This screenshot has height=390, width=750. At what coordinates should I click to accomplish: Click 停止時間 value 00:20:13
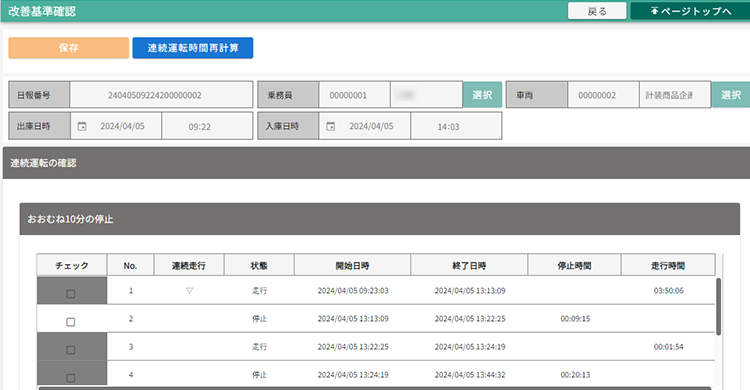pyautogui.click(x=575, y=375)
